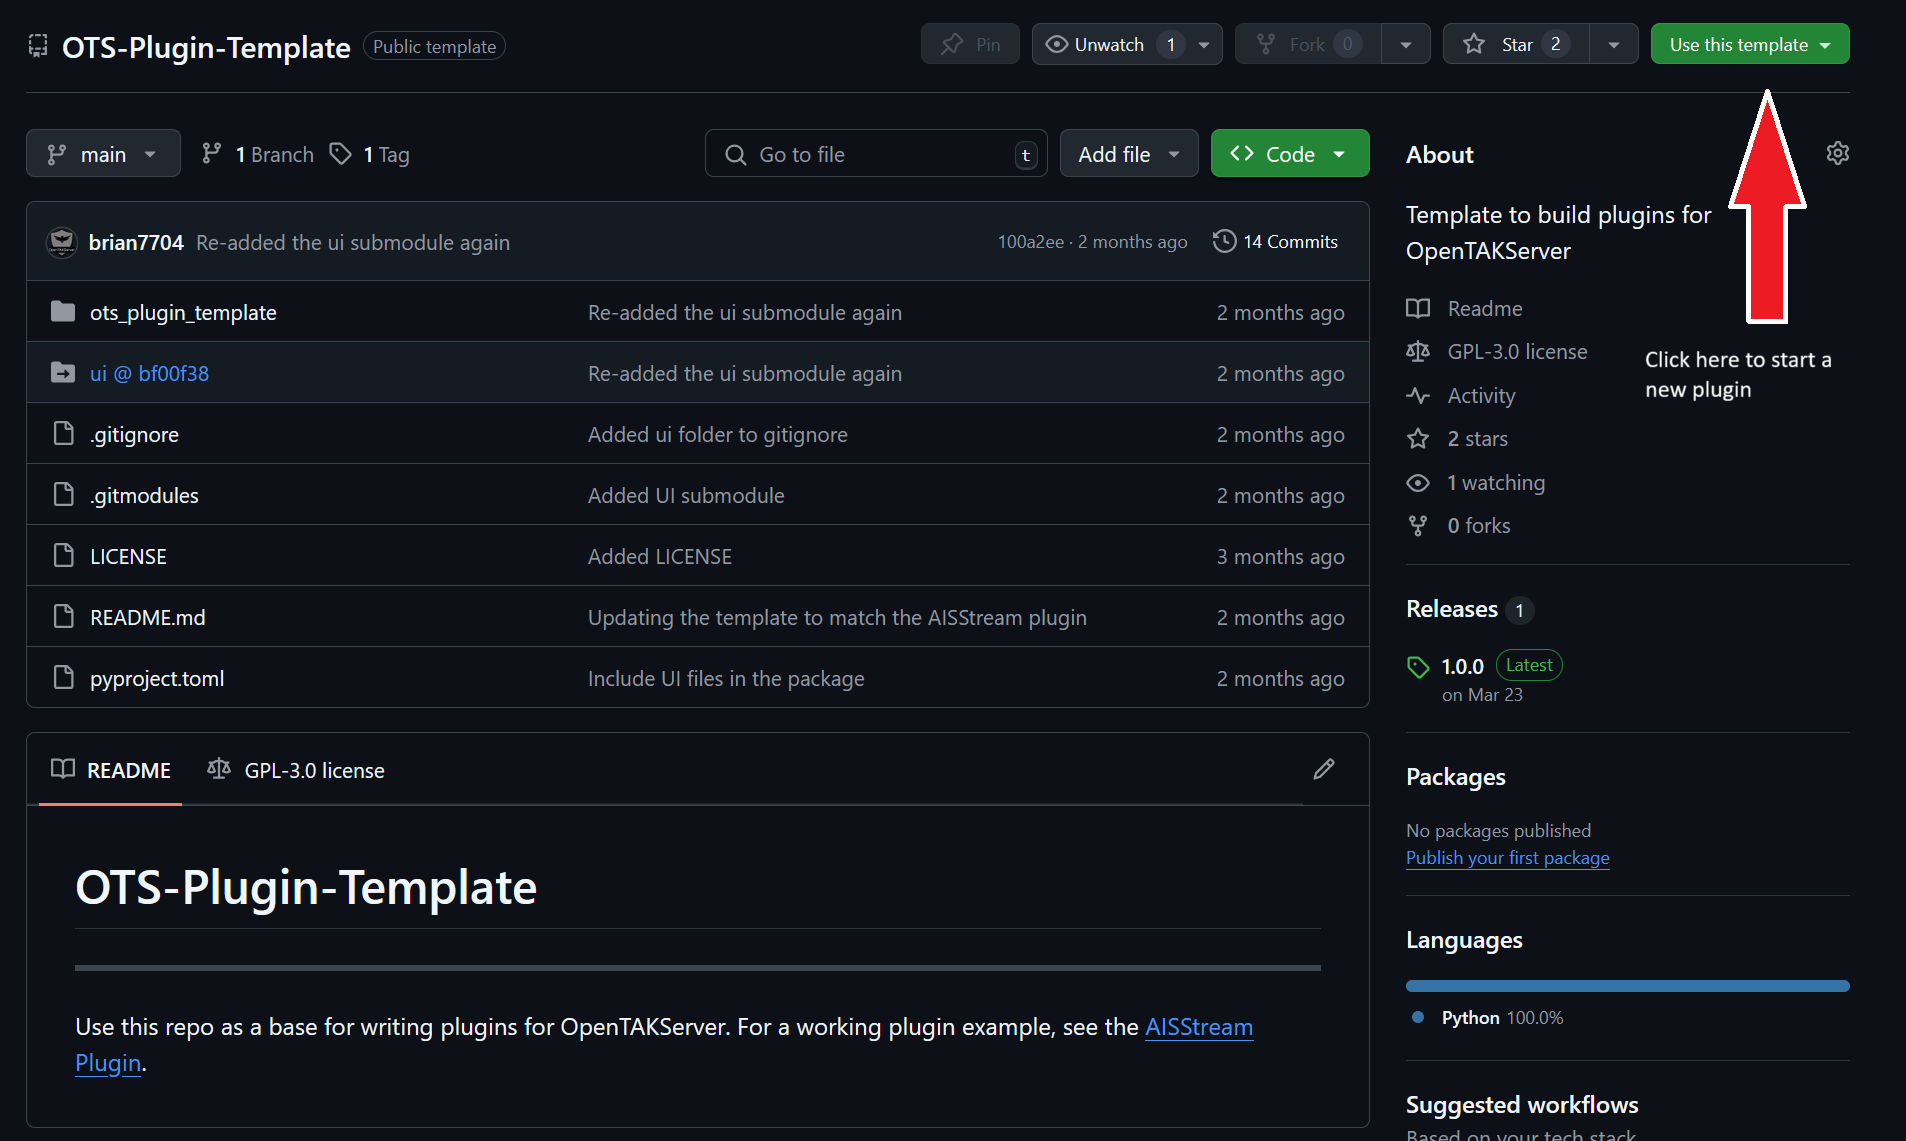Open the Add file dropdown
This screenshot has width=1906, height=1141.
coord(1129,153)
